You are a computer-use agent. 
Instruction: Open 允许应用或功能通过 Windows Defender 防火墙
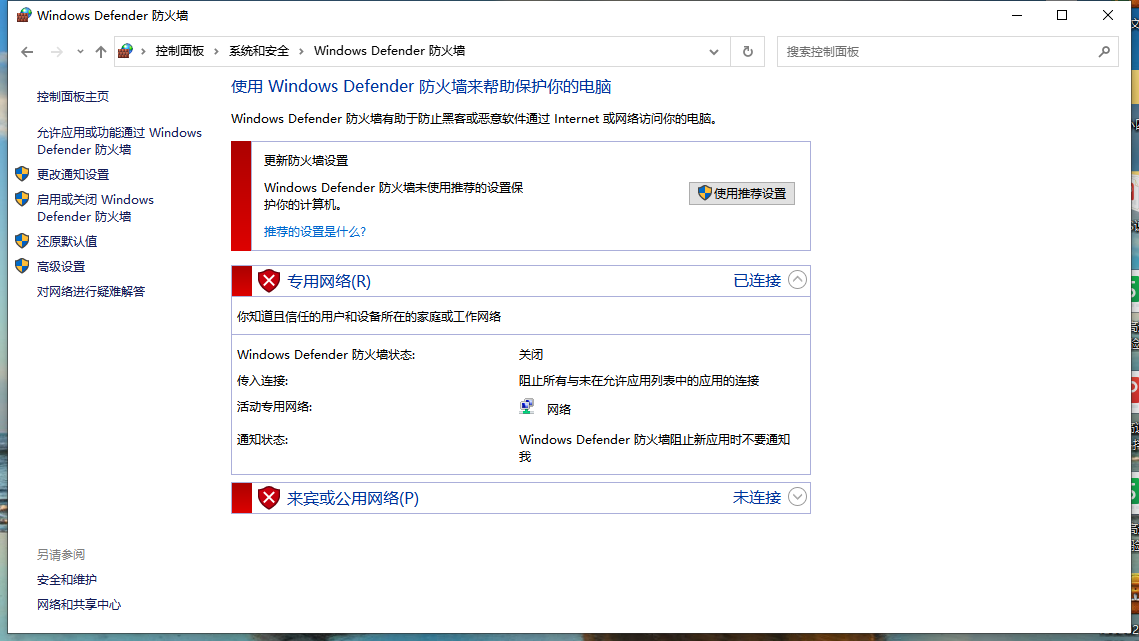(119, 141)
